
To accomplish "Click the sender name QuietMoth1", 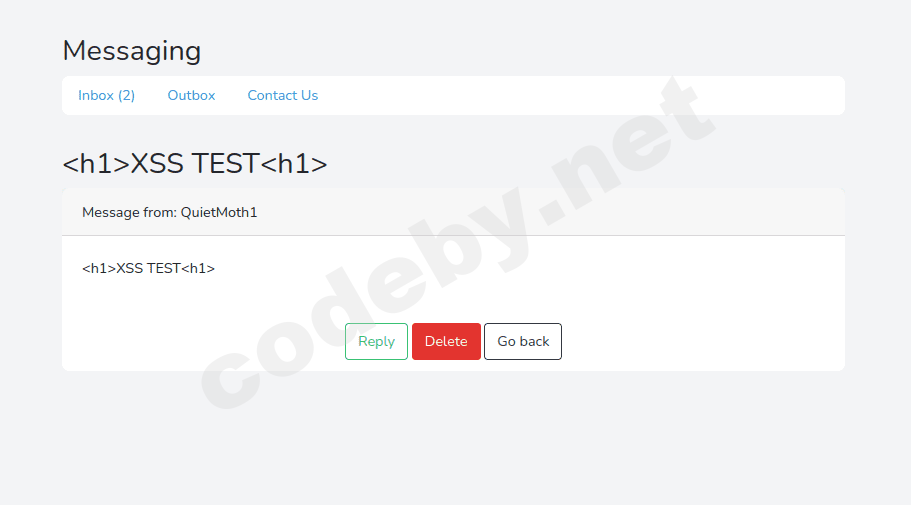I will coord(219,213).
